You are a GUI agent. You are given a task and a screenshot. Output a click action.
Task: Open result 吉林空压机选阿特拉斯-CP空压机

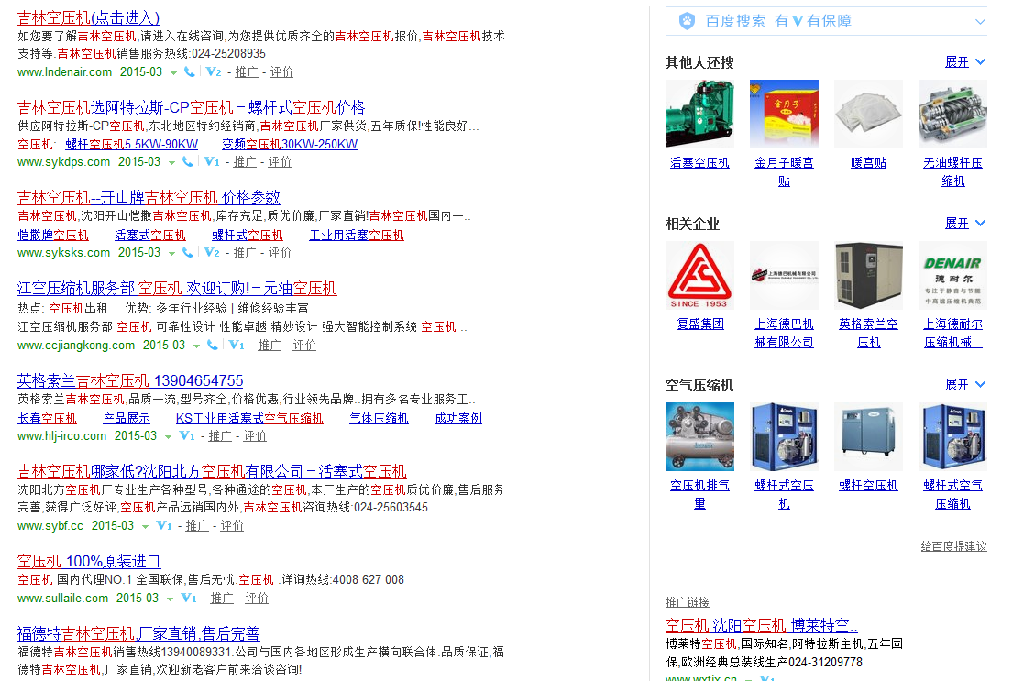191,108
